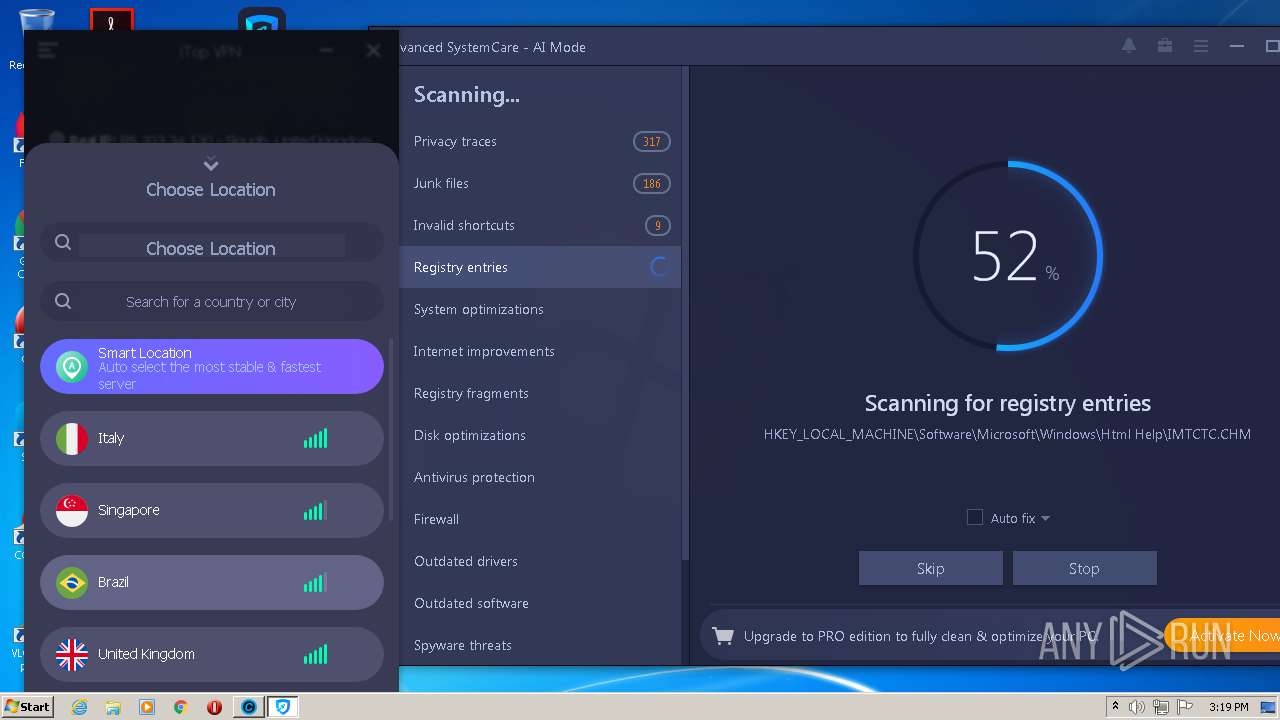The image size is (1280, 720).
Task: Choose the Brazil server location
Action: (211, 582)
